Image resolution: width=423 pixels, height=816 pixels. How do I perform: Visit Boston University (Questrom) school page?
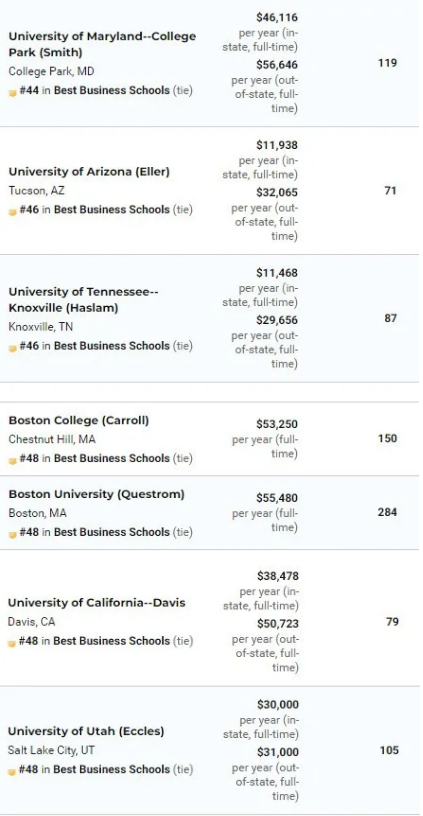click(96, 494)
